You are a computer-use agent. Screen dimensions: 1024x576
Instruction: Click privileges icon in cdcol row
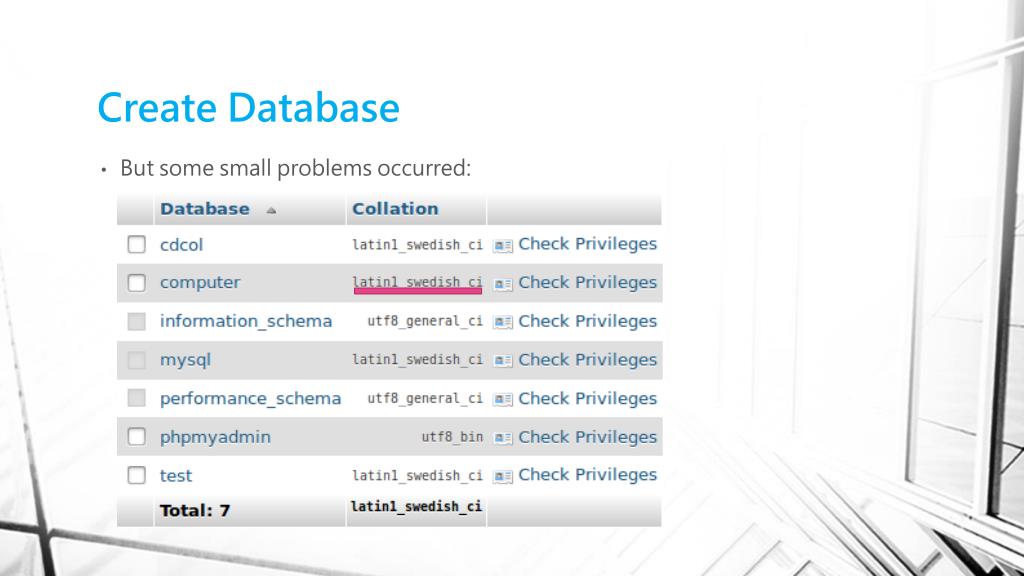[503, 246]
